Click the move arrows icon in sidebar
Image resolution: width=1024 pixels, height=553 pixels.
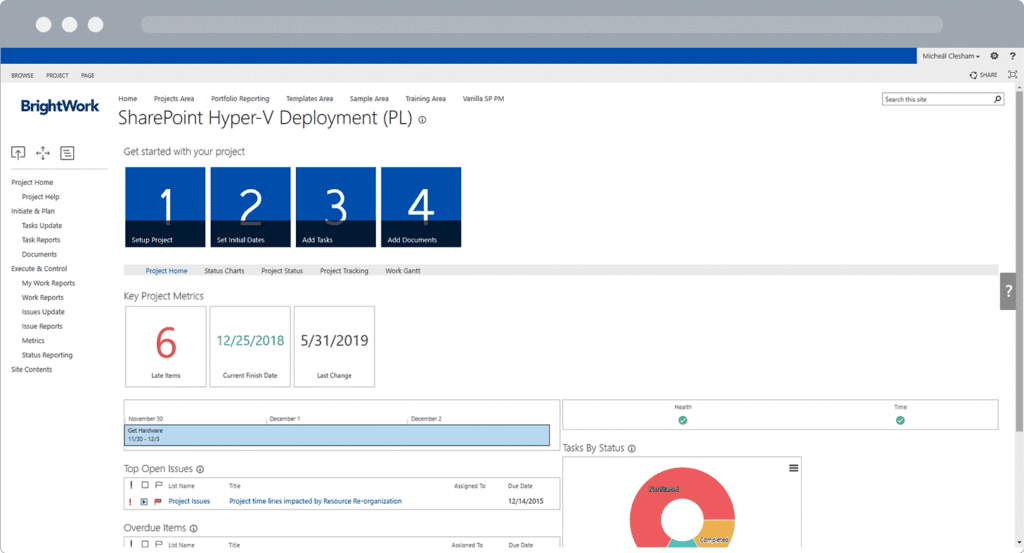43,153
